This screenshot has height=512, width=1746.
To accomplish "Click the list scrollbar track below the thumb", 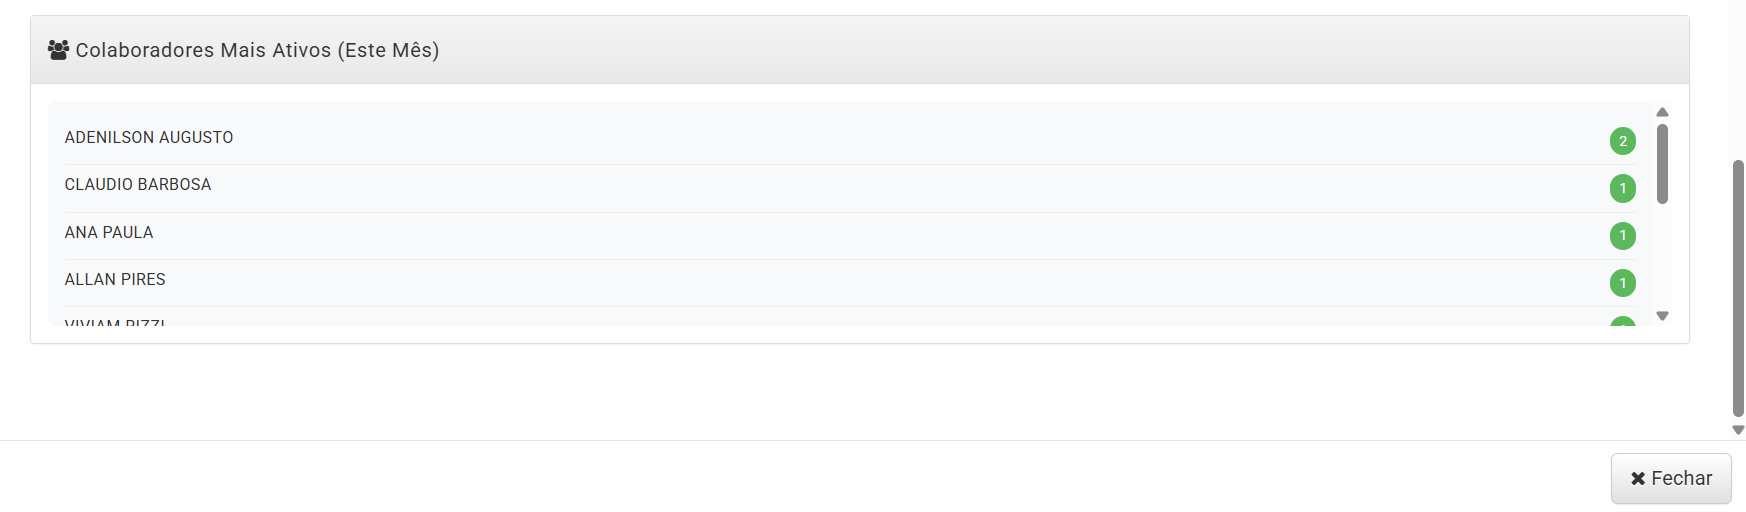I will (x=1662, y=257).
